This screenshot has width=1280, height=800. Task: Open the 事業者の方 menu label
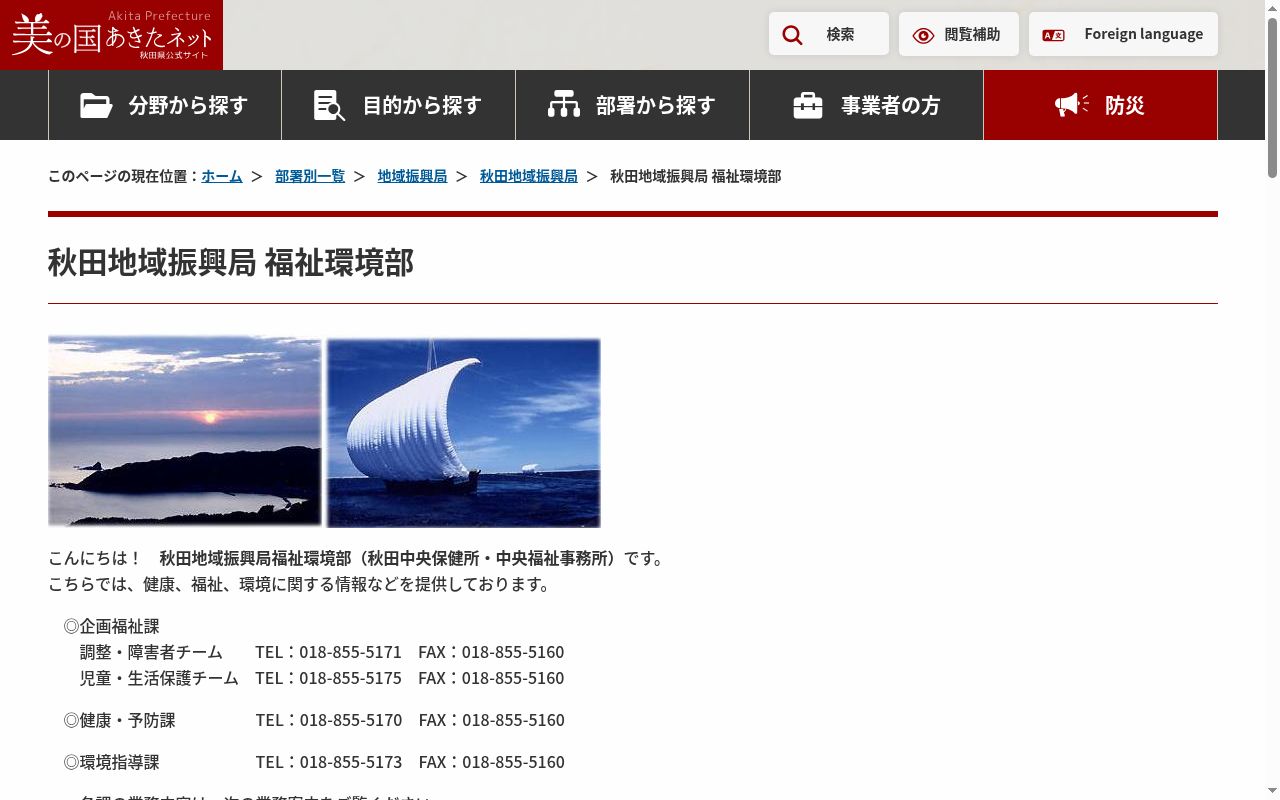coord(891,105)
